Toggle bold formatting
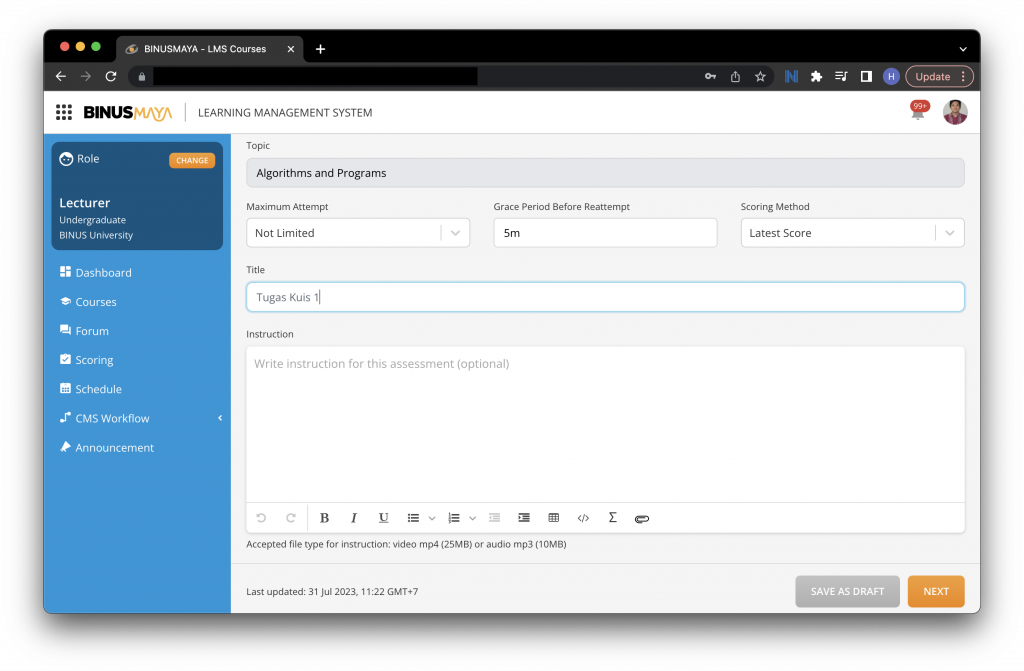Screen dimensions: 1024x671 (x=324, y=518)
